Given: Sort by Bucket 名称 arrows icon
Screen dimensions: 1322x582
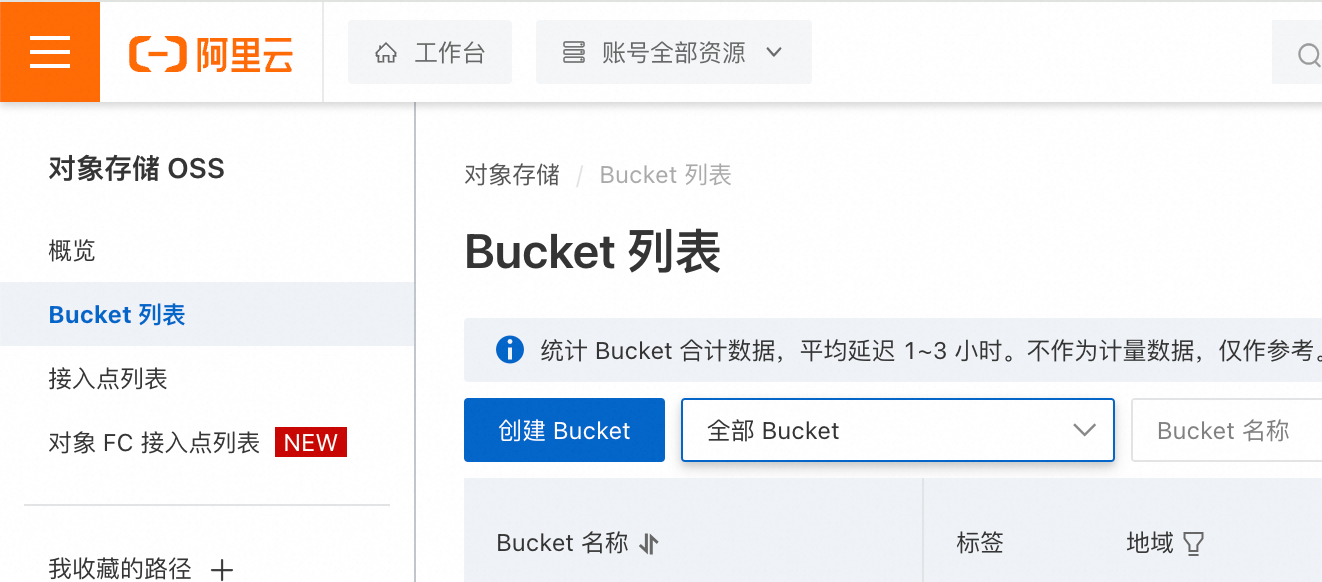Looking at the screenshot, I should 649,544.
